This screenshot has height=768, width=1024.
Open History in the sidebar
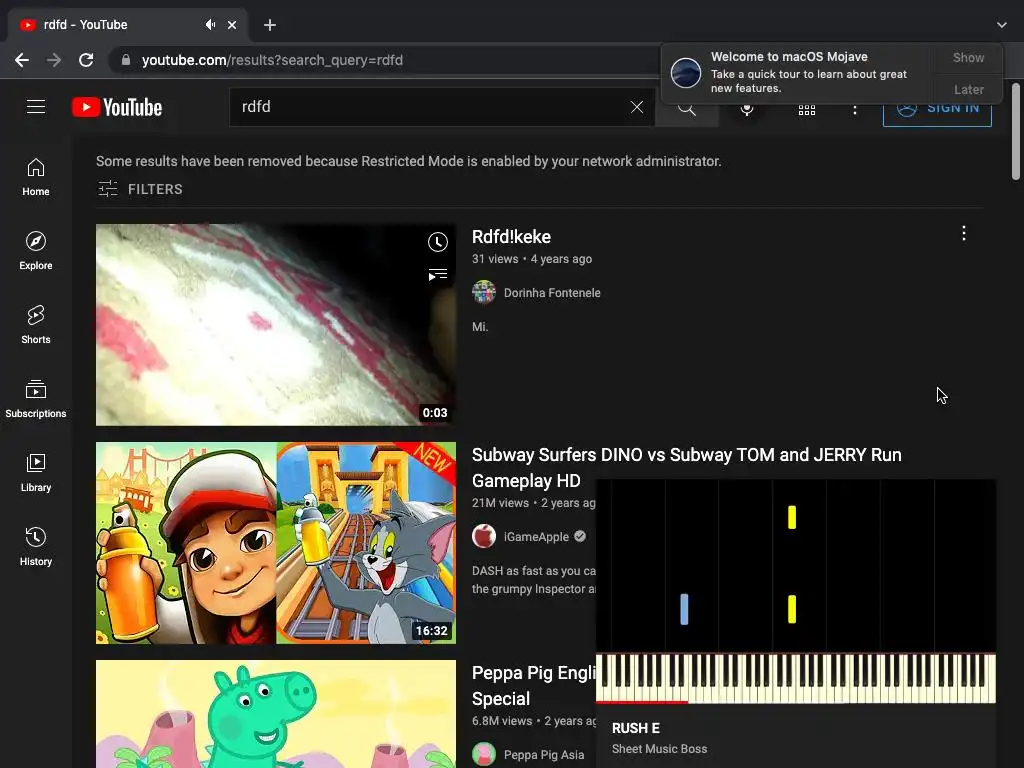coord(36,547)
